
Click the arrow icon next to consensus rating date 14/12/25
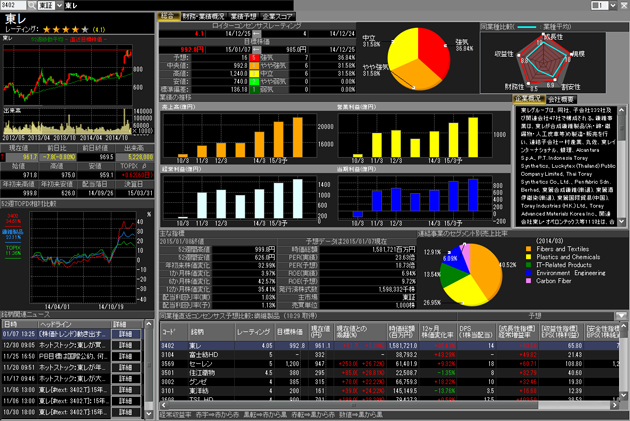(256, 34)
